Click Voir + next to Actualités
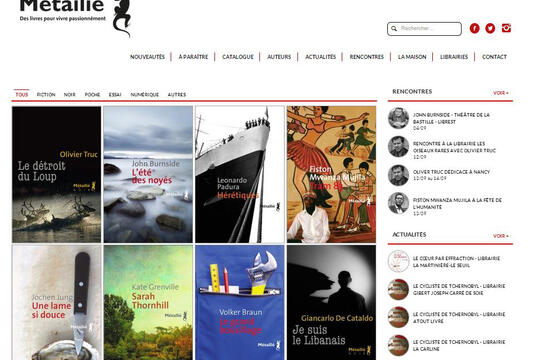Image resolution: width=540 pixels, height=360 pixels. (x=501, y=236)
